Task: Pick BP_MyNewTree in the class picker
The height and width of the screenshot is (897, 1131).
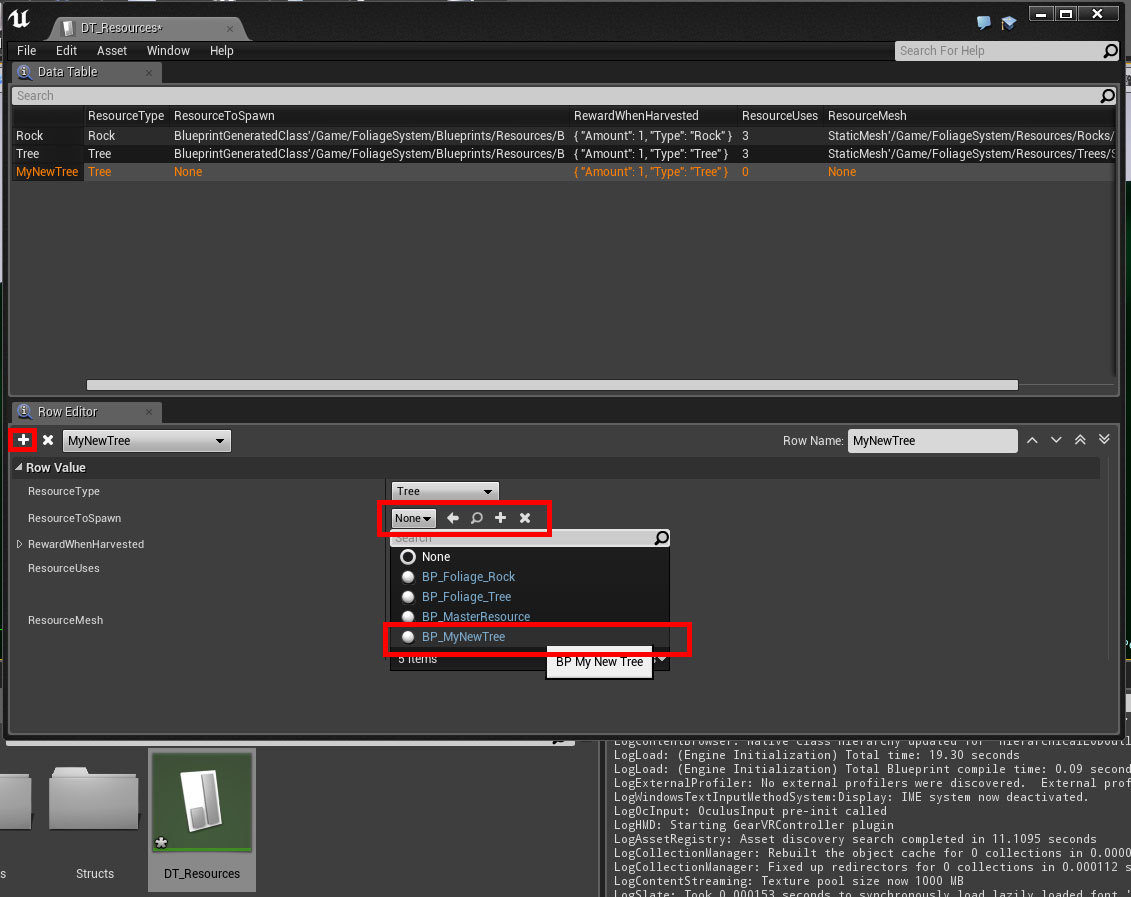Action: (463, 637)
